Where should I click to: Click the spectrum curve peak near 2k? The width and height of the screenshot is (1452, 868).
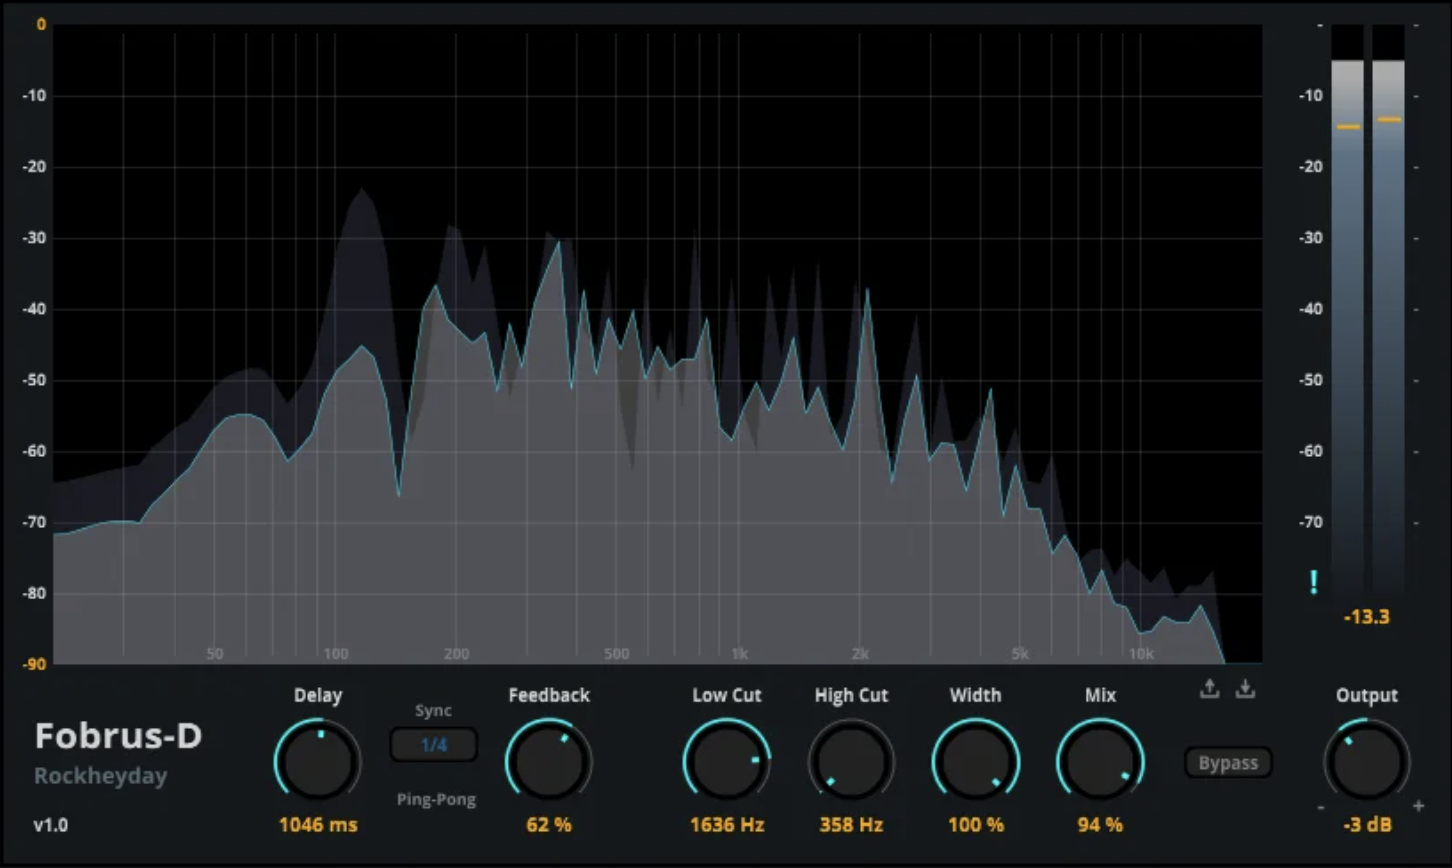(x=867, y=289)
